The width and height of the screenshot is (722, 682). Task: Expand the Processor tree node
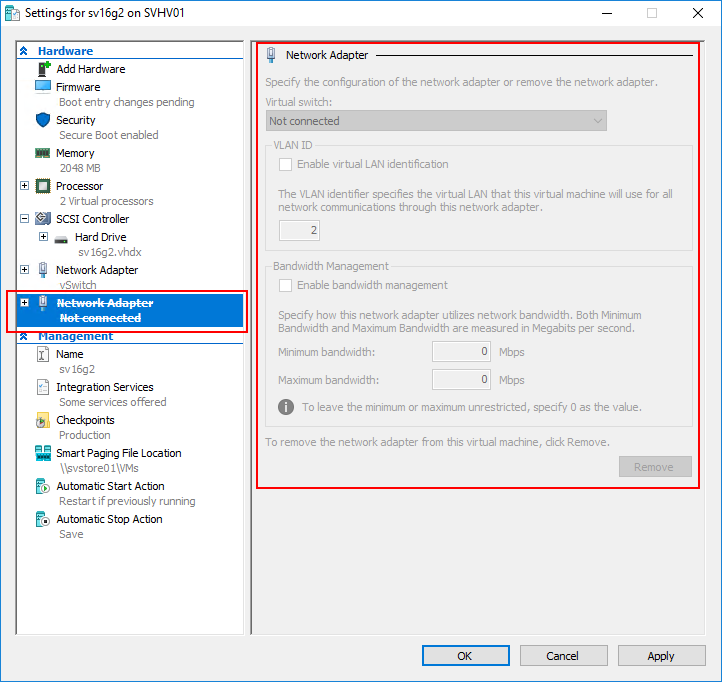pyautogui.click(x=25, y=186)
